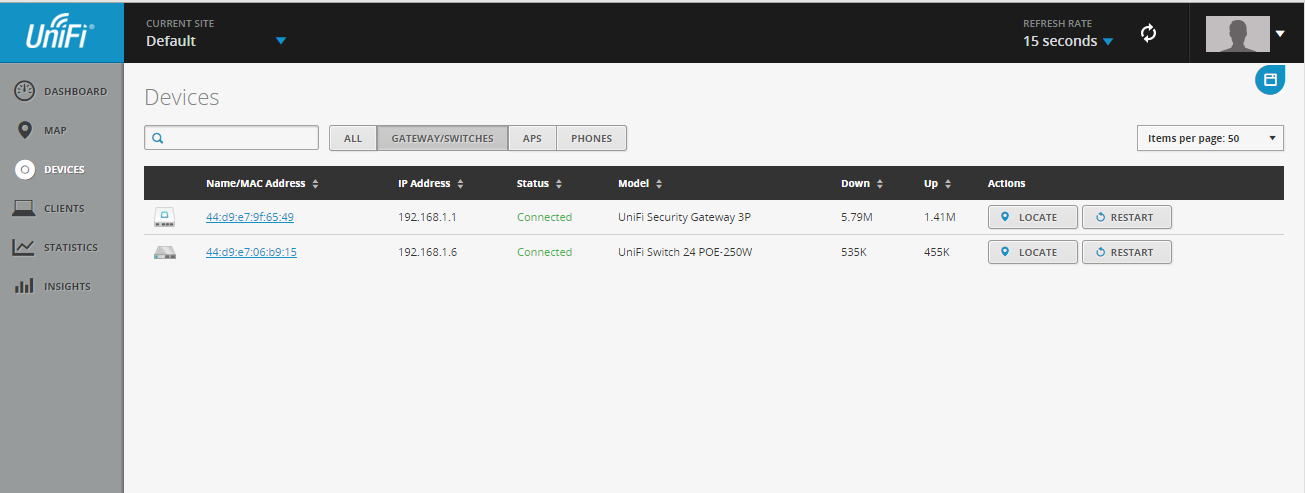The height and width of the screenshot is (493, 1305).
Task: Sort by Up column
Action: [x=937, y=184]
